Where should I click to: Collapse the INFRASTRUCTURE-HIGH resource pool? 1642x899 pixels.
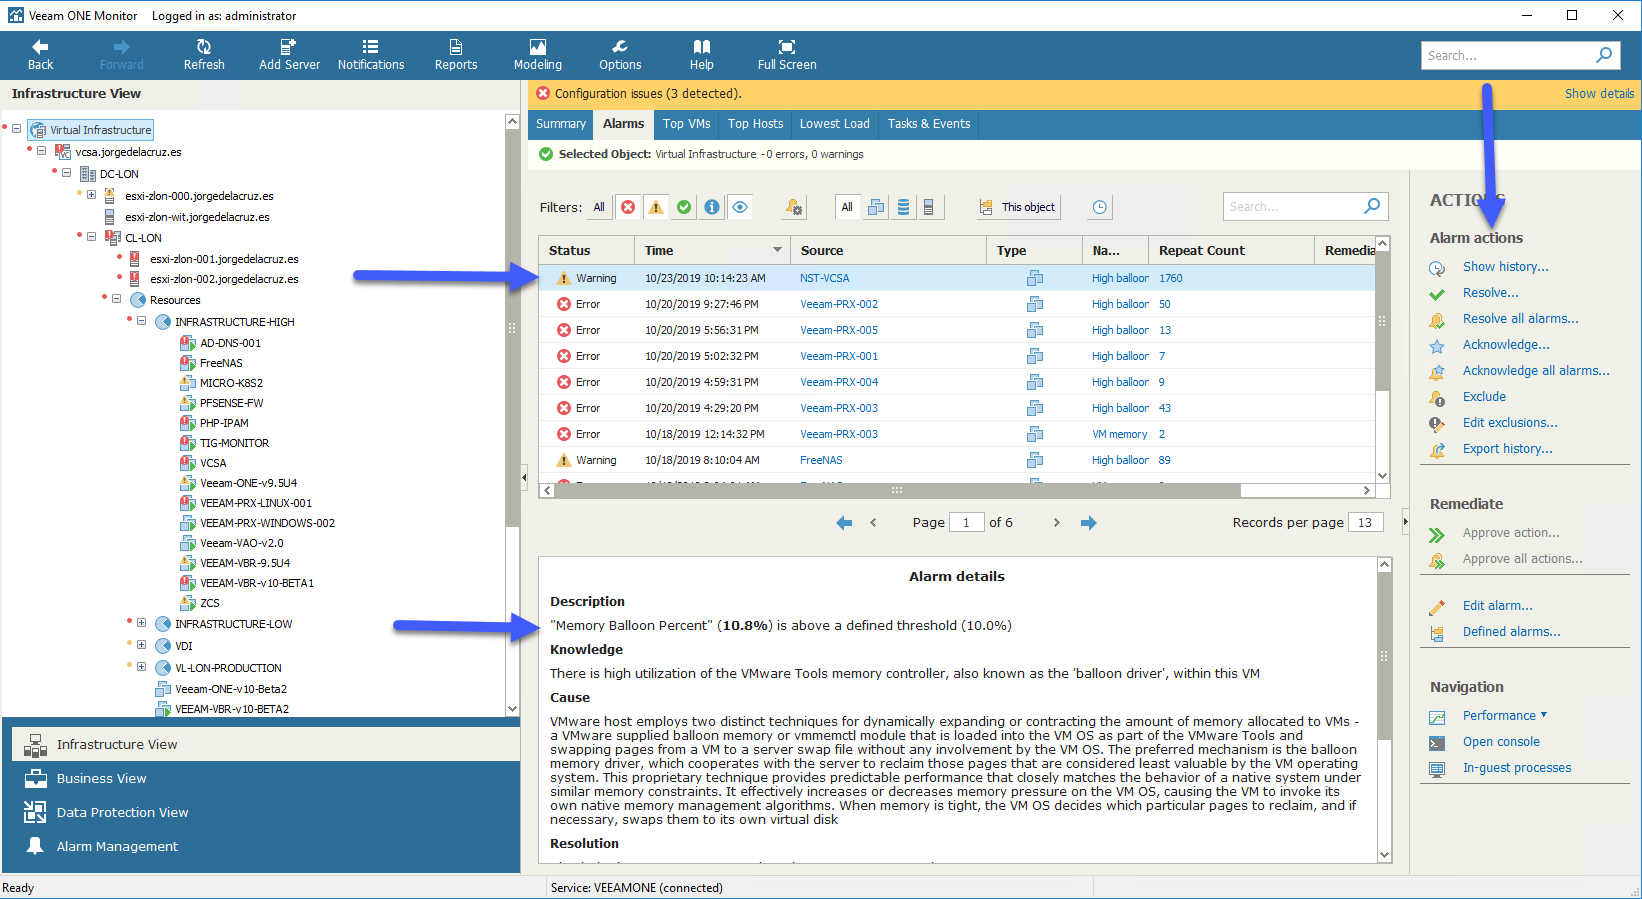142,321
